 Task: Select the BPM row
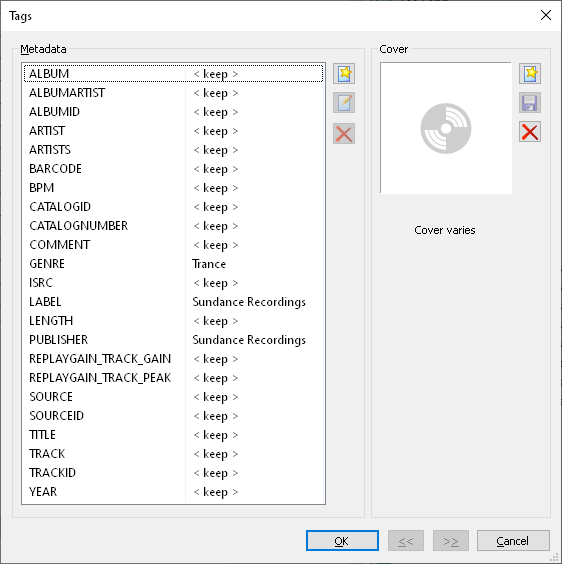173,188
